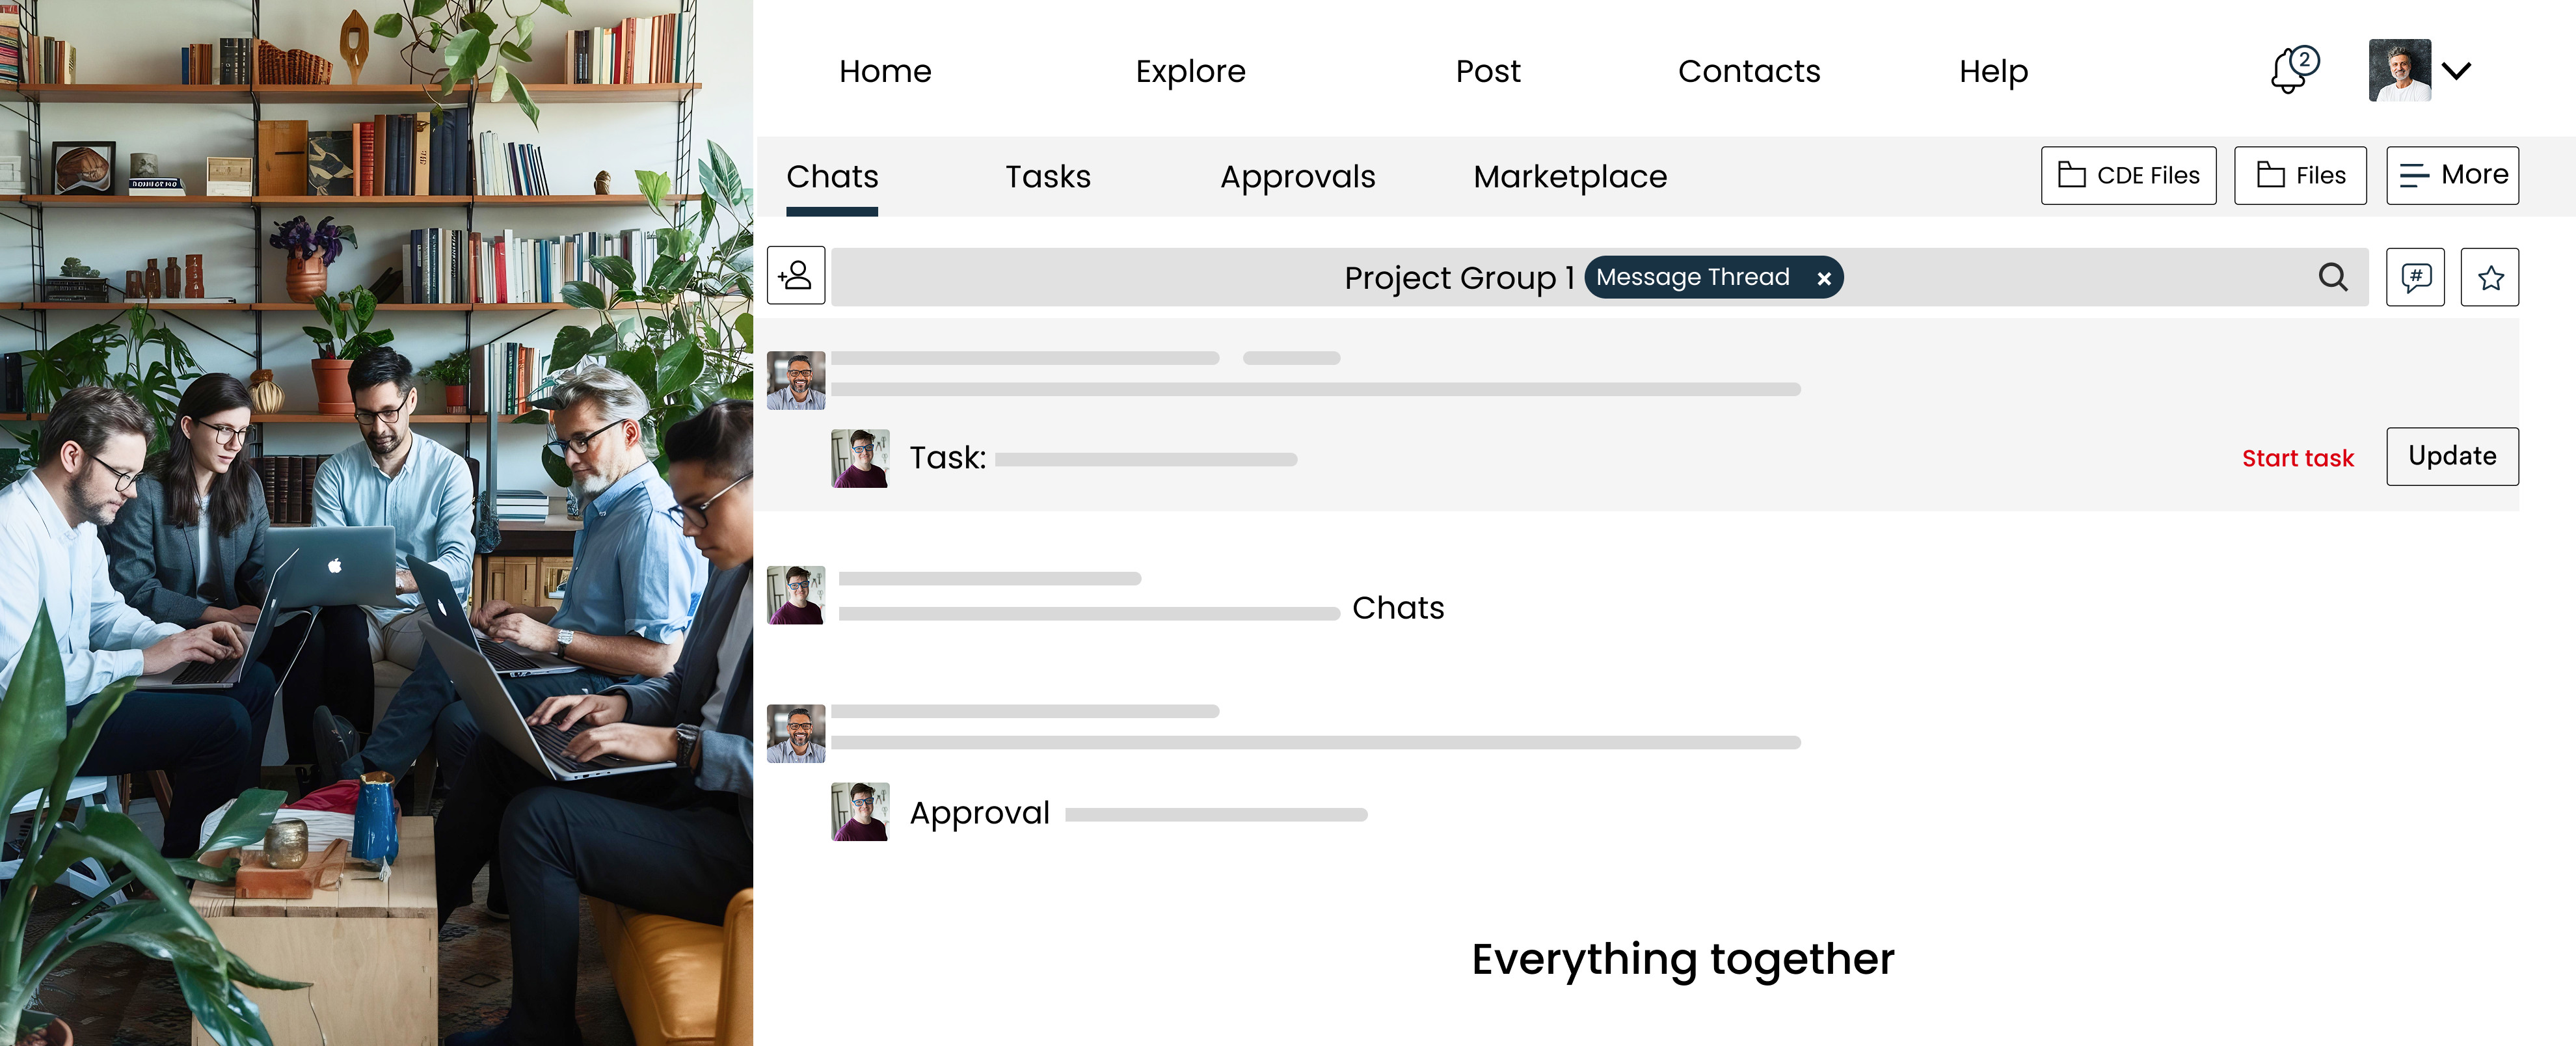Image resolution: width=2576 pixels, height=1046 pixels.
Task: Click the user profile picture
Action: [2399, 70]
